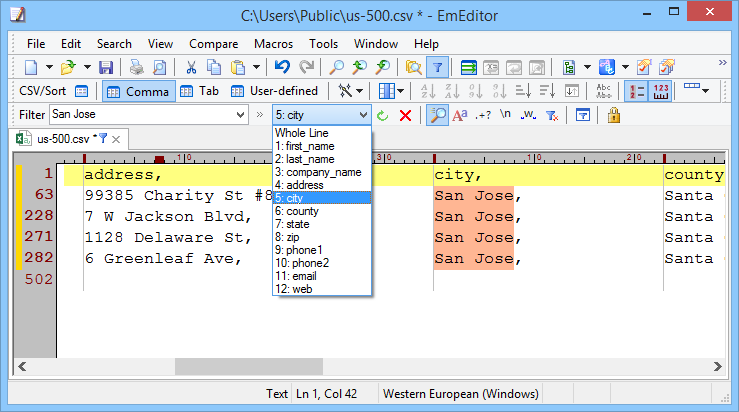Click the Find Next toolbar icon
739x412 pixels.
tap(383, 67)
